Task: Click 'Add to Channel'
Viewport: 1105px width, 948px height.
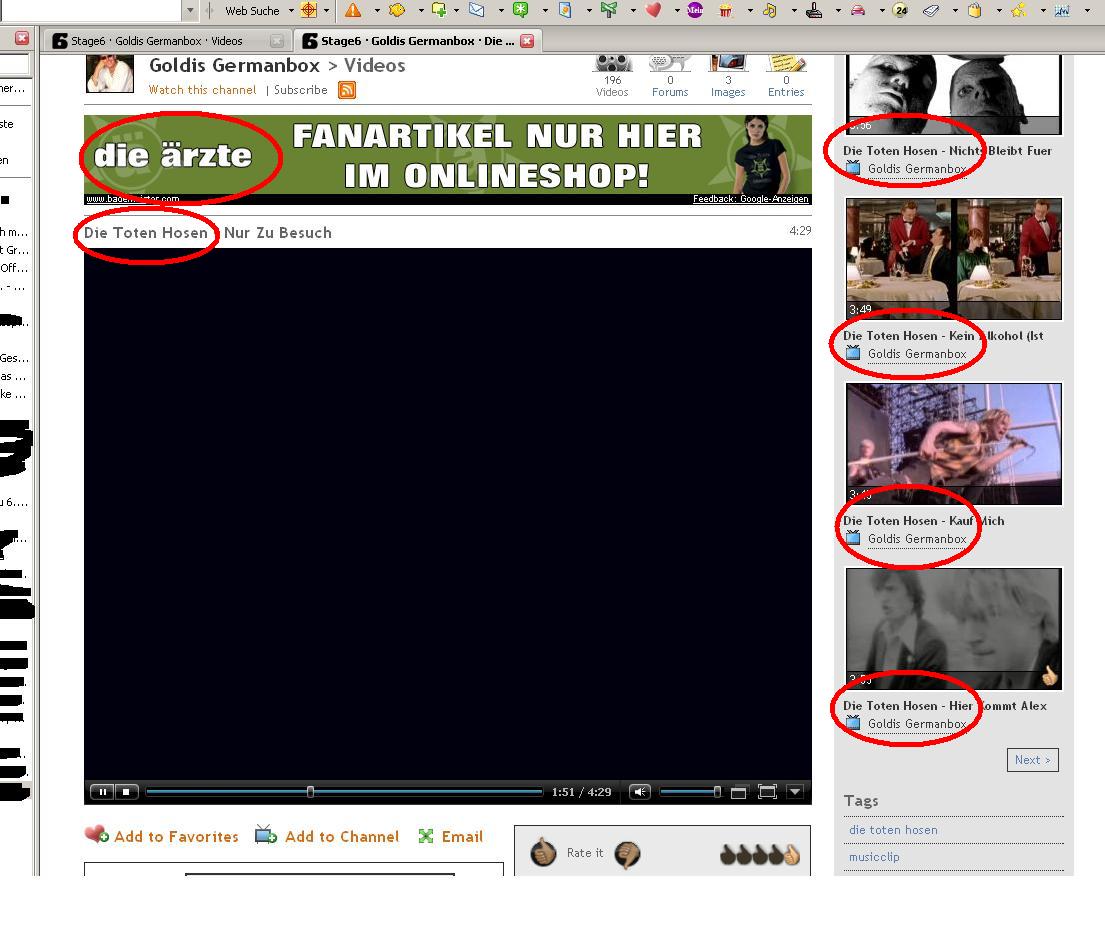Action: pos(327,836)
